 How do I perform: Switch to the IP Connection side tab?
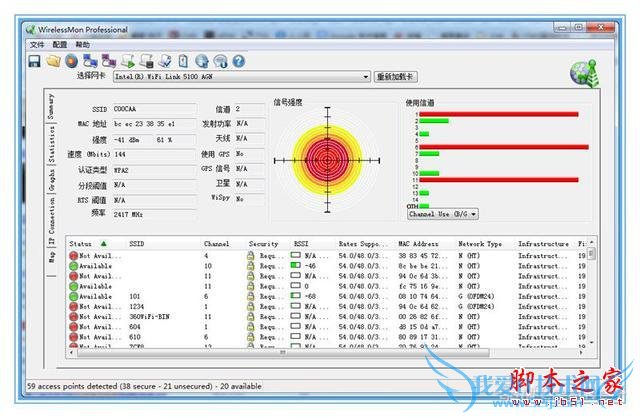[51, 221]
